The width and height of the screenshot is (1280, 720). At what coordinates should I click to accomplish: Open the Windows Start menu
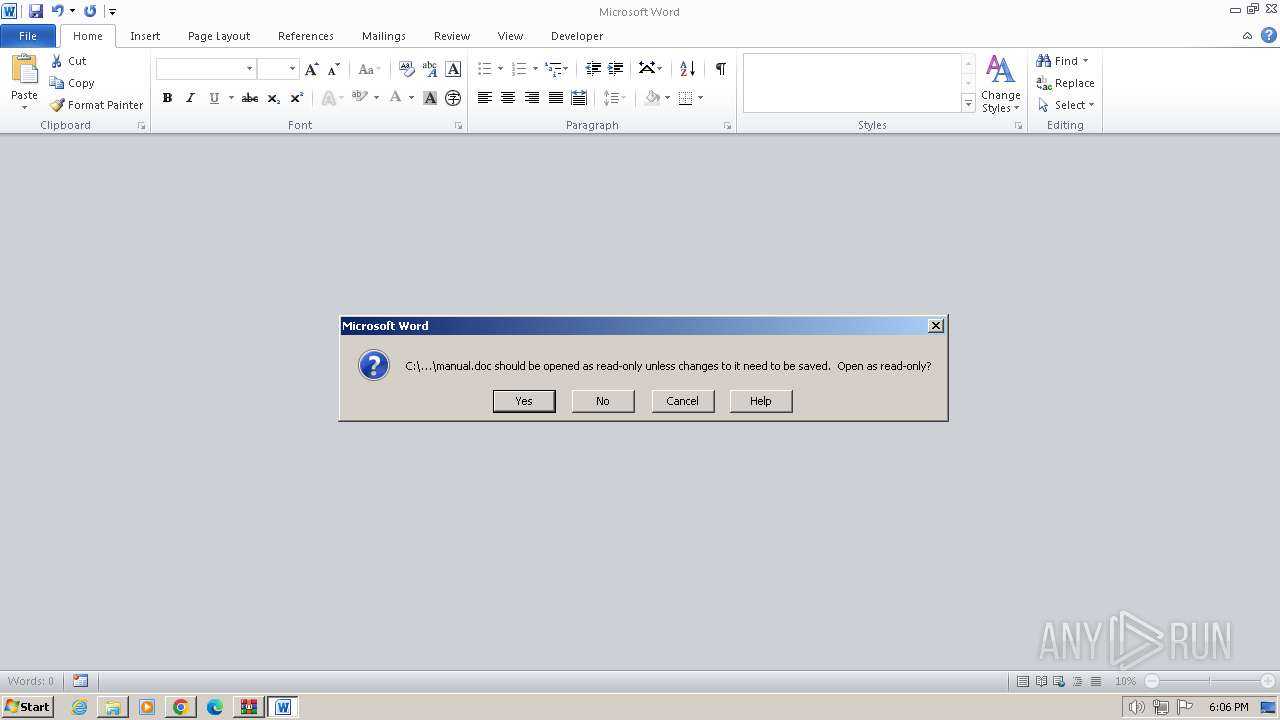point(27,707)
